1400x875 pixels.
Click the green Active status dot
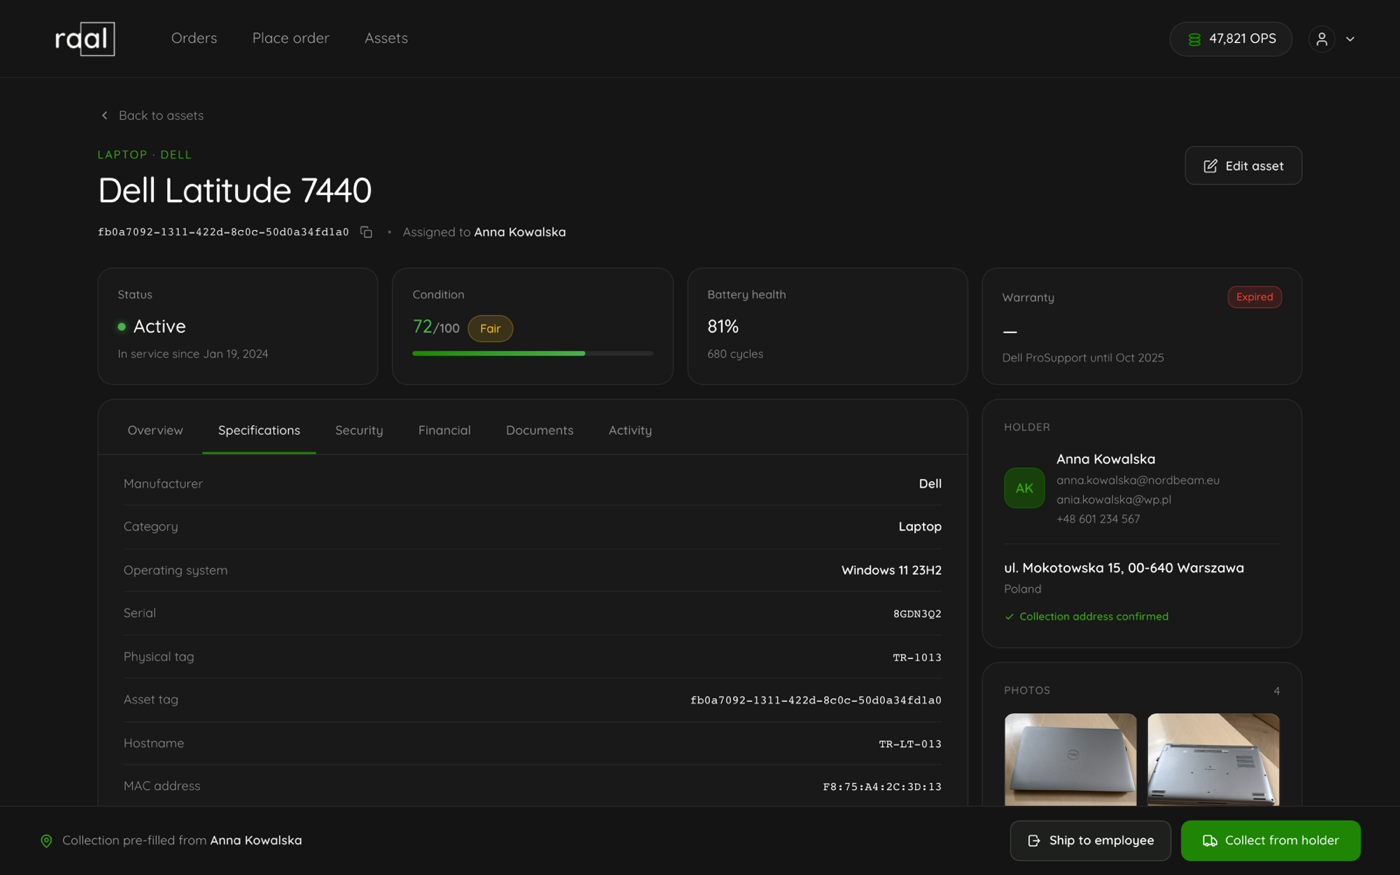coord(122,327)
